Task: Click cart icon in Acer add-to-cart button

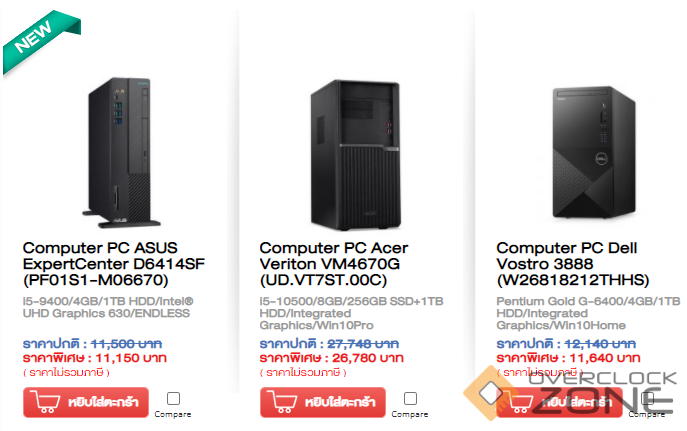Action: click(284, 403)
